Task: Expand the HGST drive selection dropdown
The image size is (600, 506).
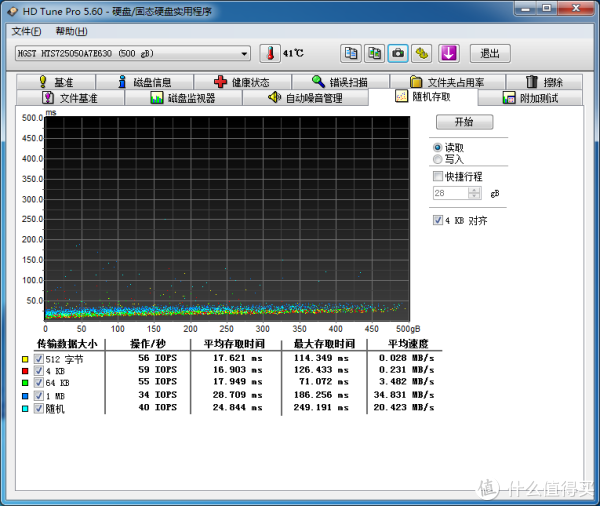Action: pyautogui.click(x=244, y=54)
